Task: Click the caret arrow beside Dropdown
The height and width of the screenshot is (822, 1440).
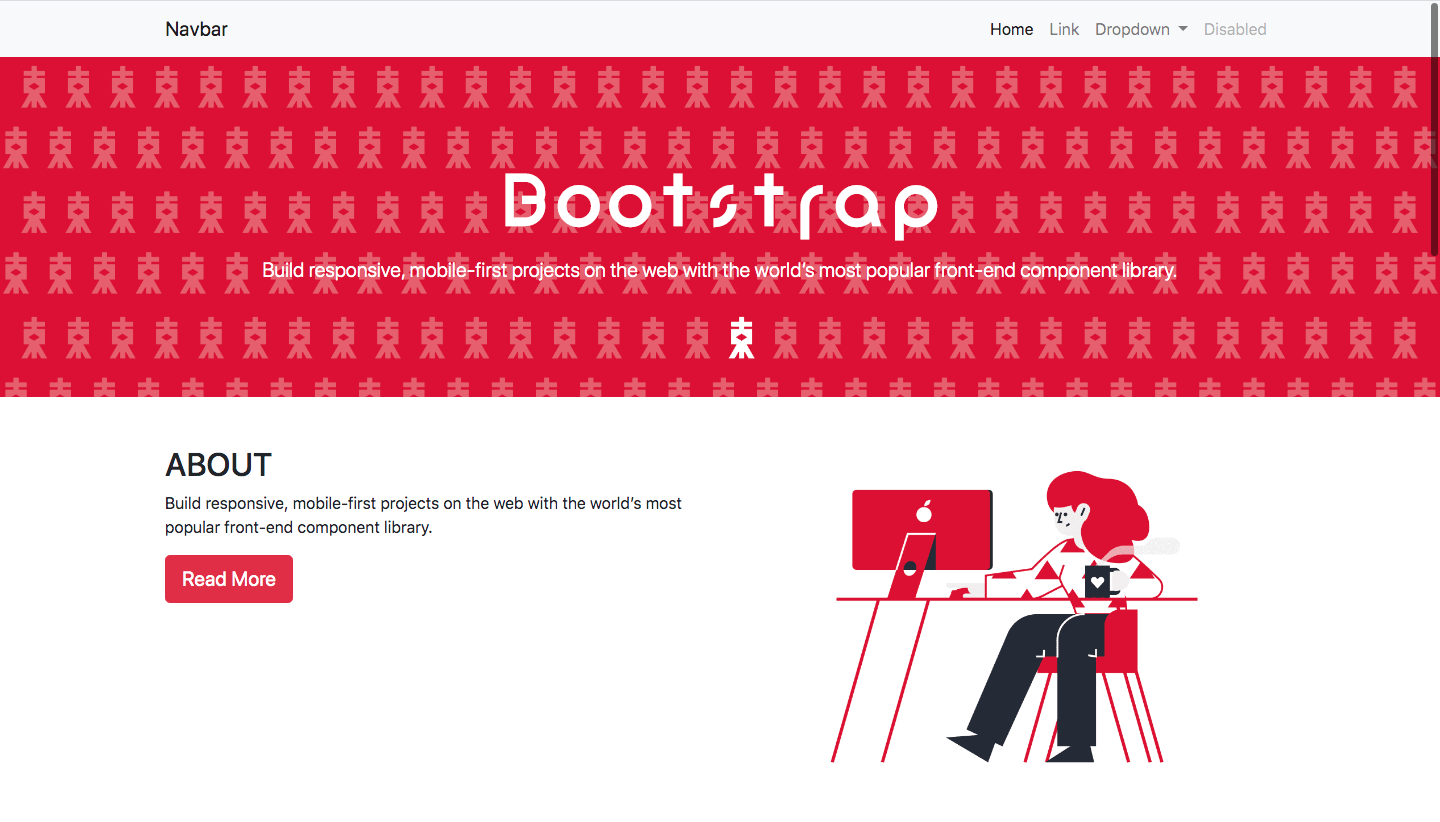Action: pos(1183,29)
